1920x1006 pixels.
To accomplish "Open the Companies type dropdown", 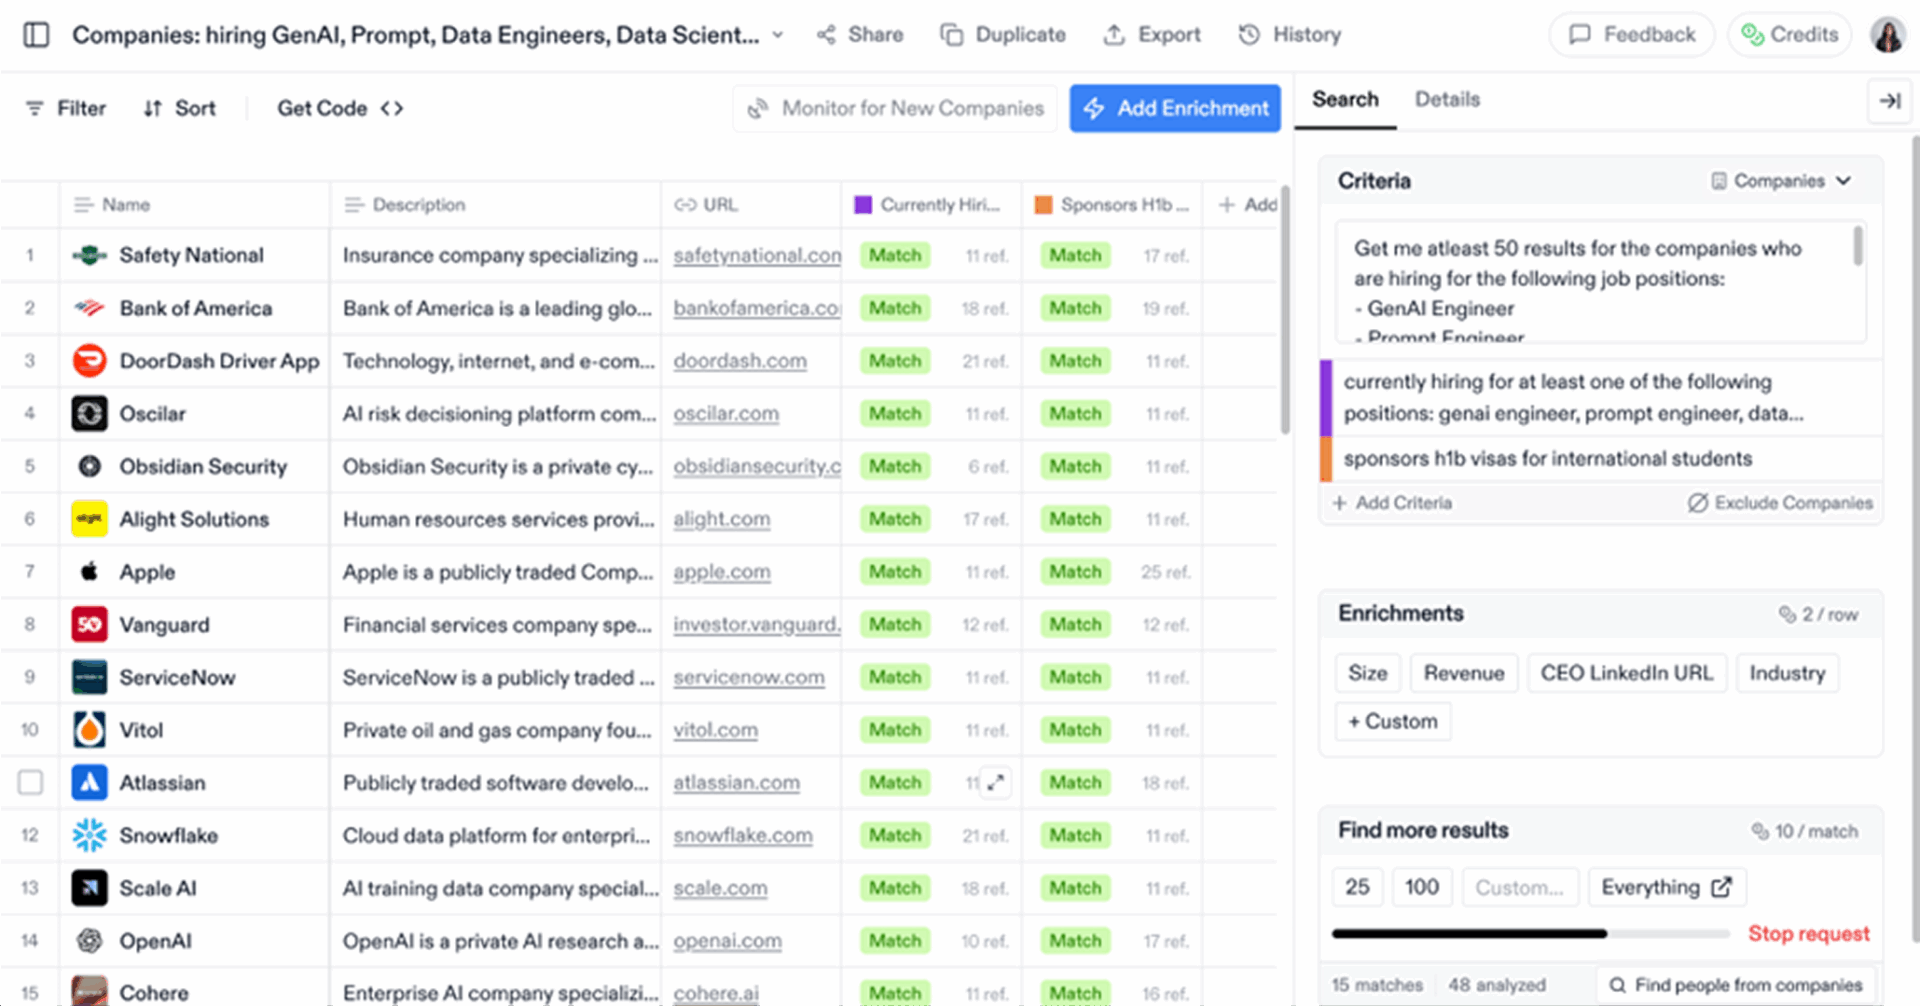I will pos(1781,181).
